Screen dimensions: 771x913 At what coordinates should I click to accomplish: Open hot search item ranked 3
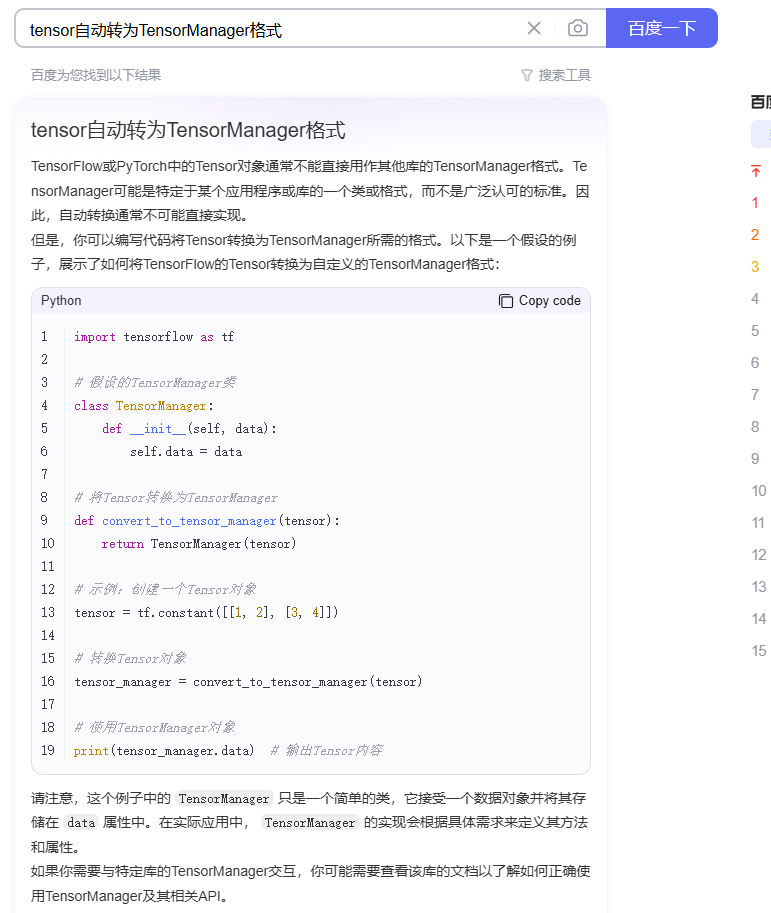tap(755, 267)
